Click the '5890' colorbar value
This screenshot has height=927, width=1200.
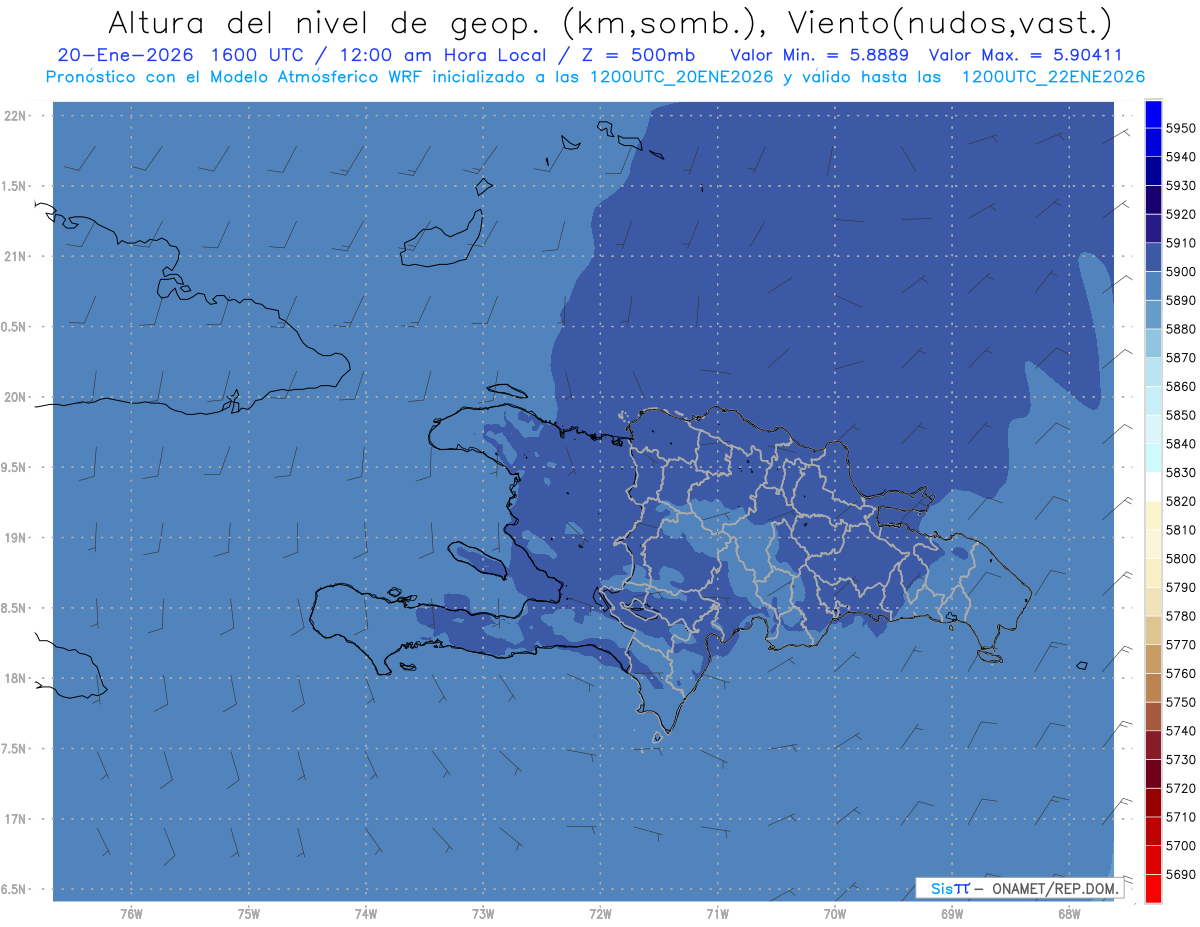[1181, 300]
